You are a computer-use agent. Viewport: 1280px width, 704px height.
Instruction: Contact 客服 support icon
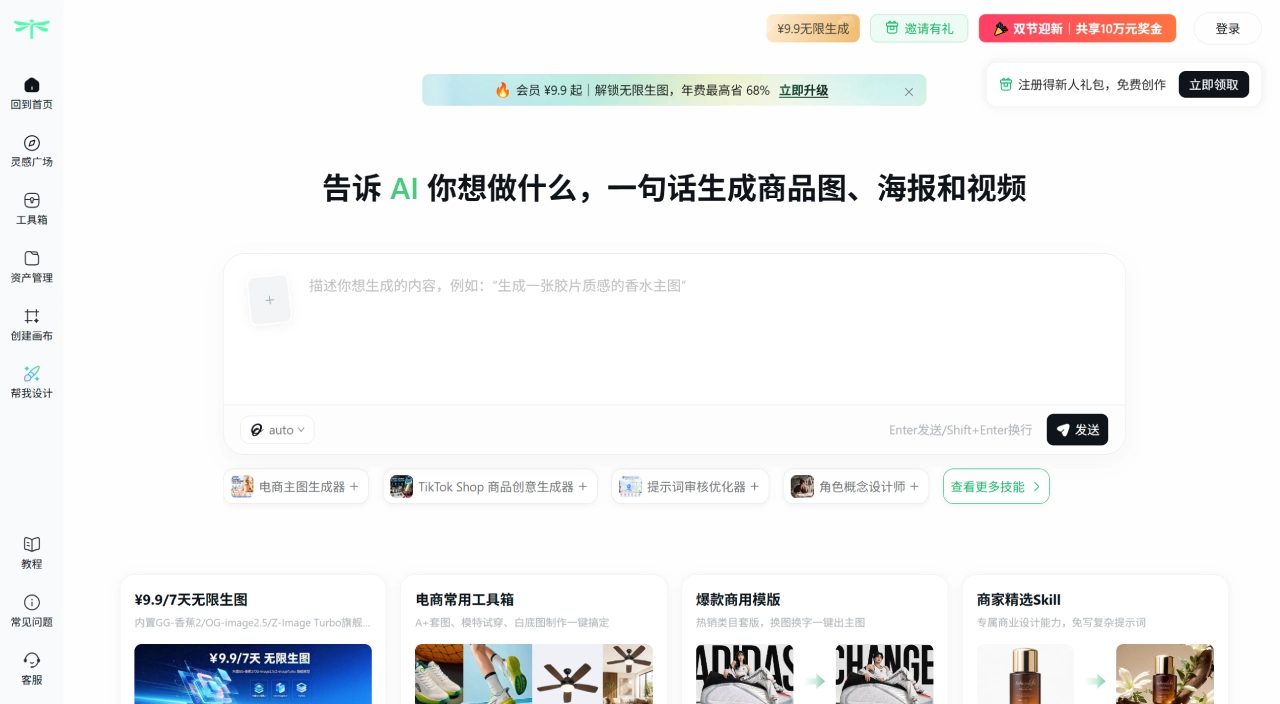tap(32, 660)
